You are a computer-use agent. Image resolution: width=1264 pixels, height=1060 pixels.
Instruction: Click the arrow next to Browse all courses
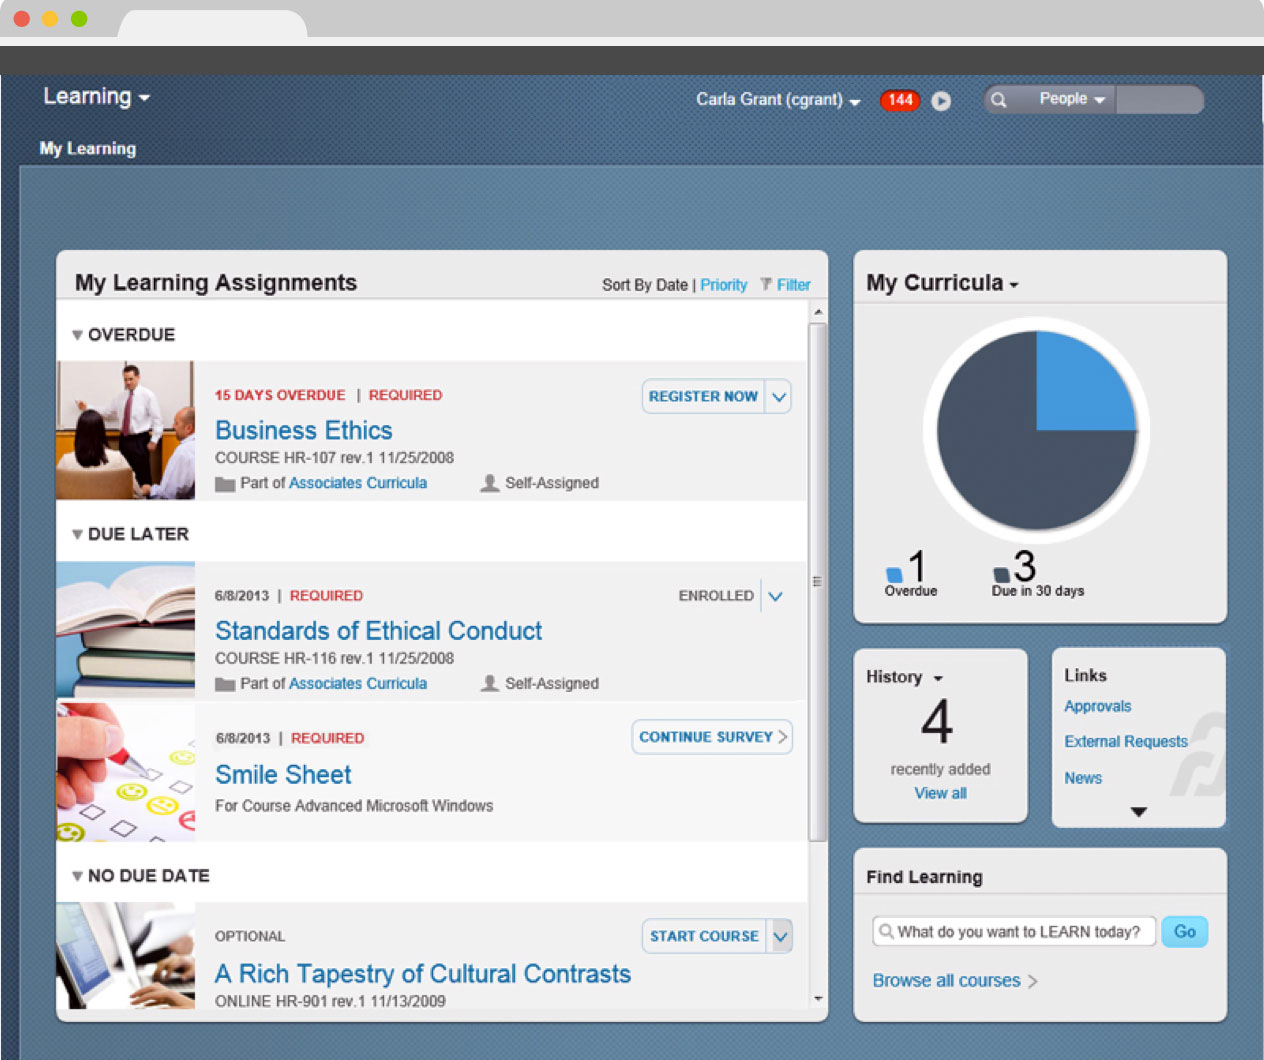click(x=1033, y=981)
